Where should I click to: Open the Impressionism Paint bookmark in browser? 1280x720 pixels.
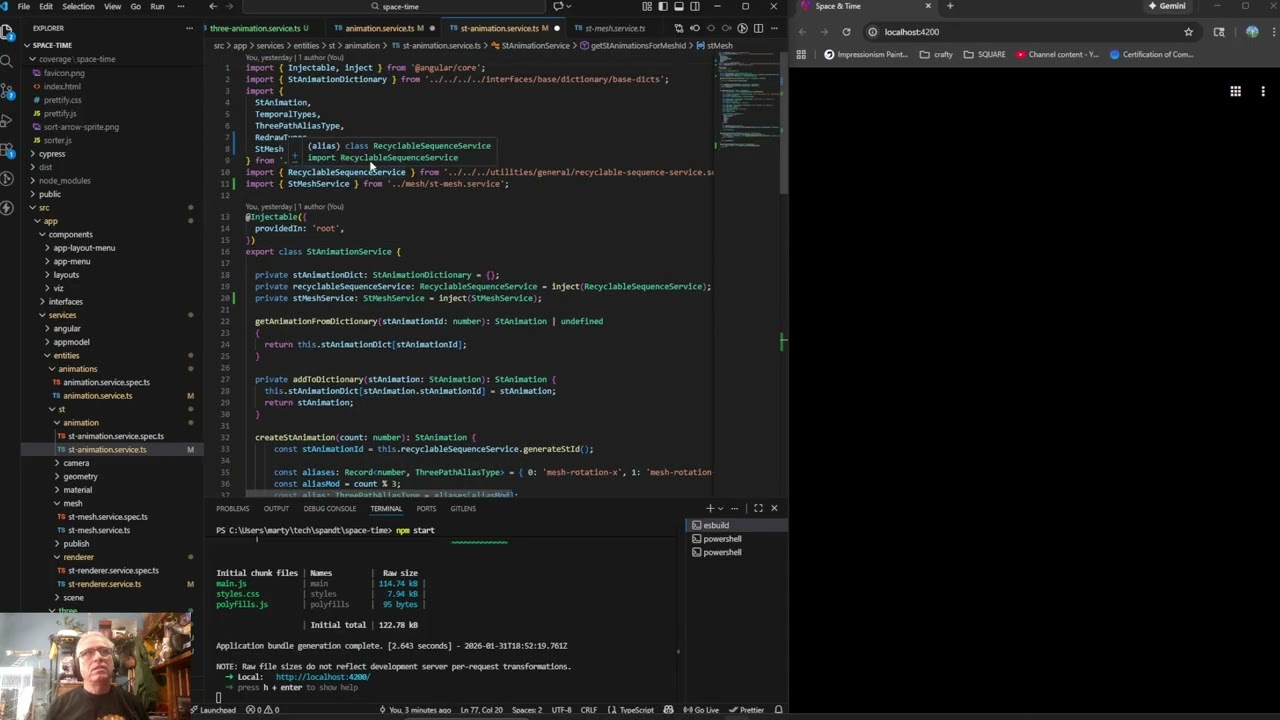click(x=866, y=55)
